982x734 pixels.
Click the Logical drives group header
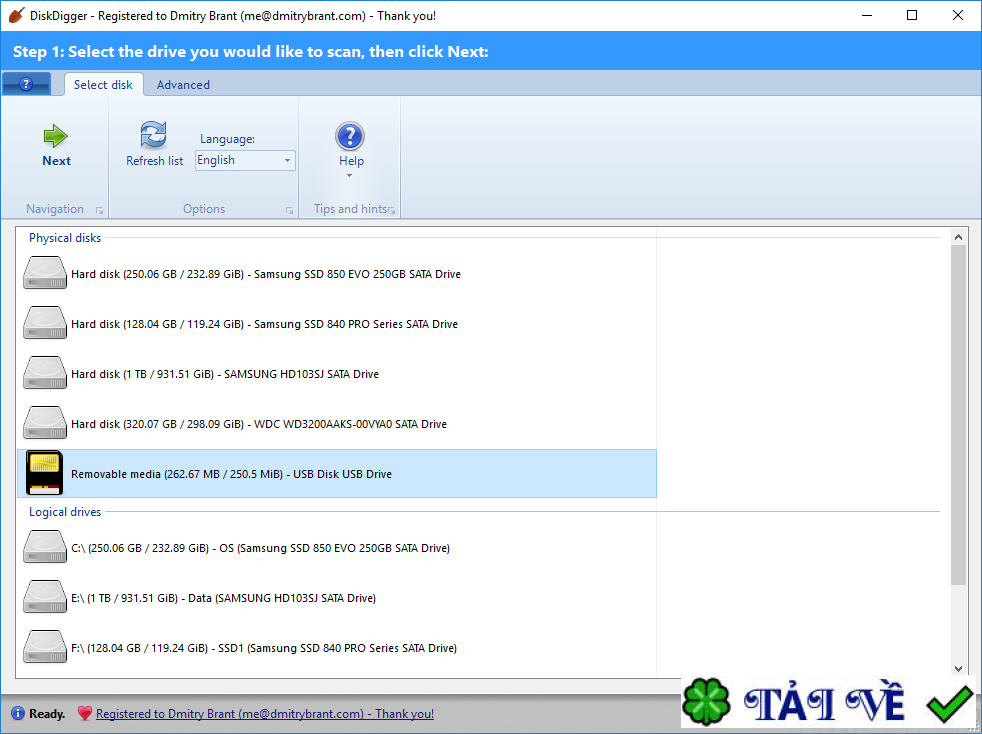pyautogui.click(x=65, y=512)
